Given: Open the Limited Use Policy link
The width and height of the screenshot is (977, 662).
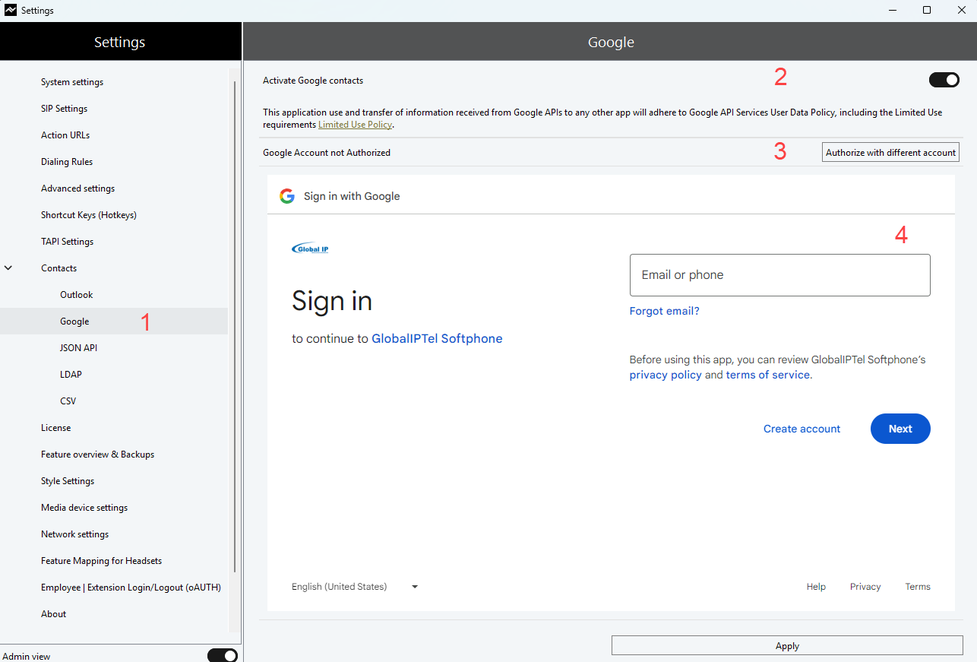Looking at the screenshot, I should [x=355, y=125].
